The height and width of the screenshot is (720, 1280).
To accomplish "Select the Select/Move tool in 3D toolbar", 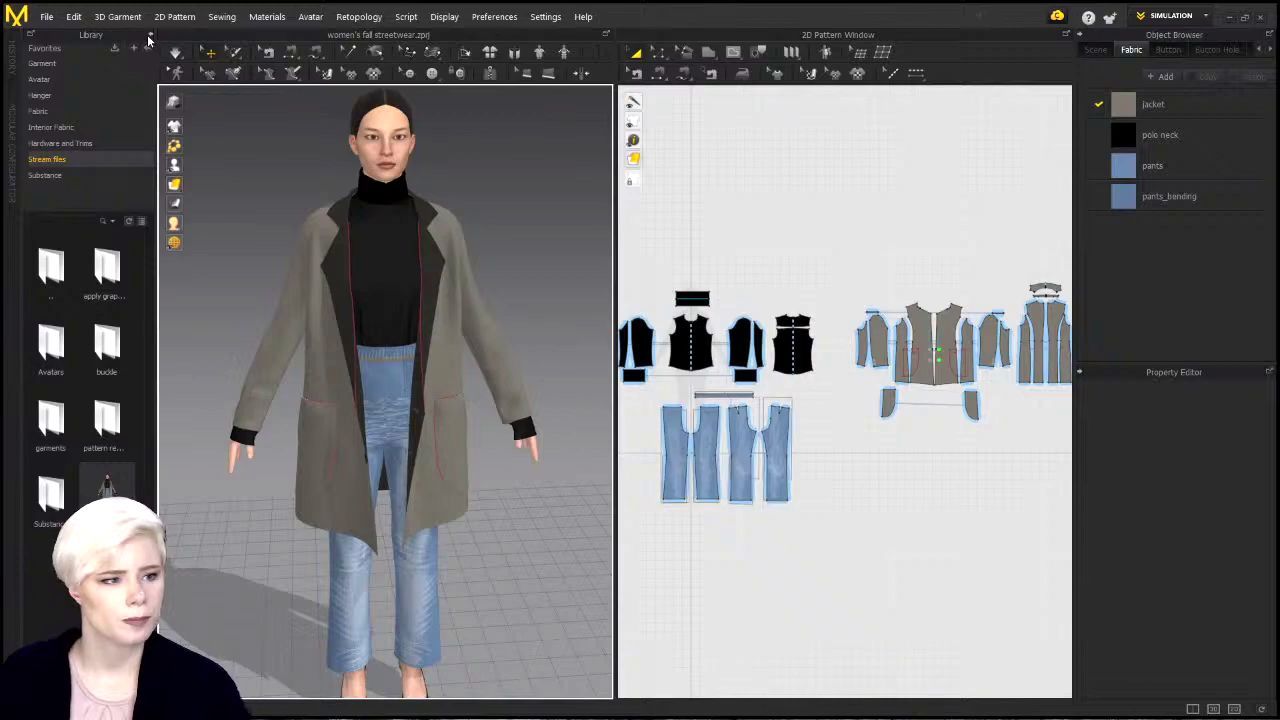I will click(x=210, y=52).
